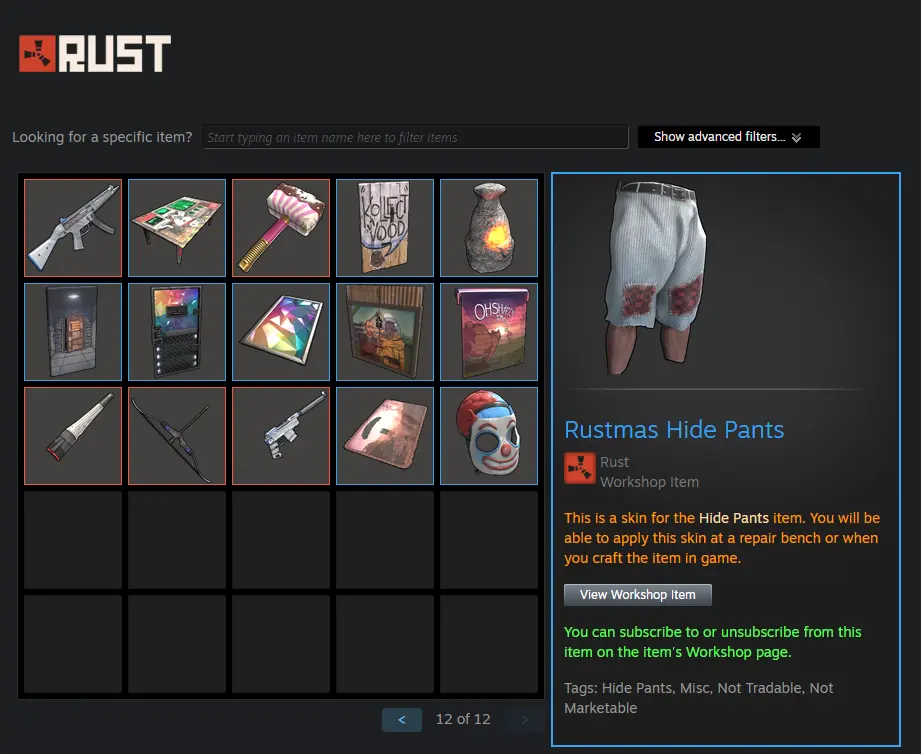921x754 pixels.
Task: Select the OHSH sunset banner item
Action: coord(489,332)
